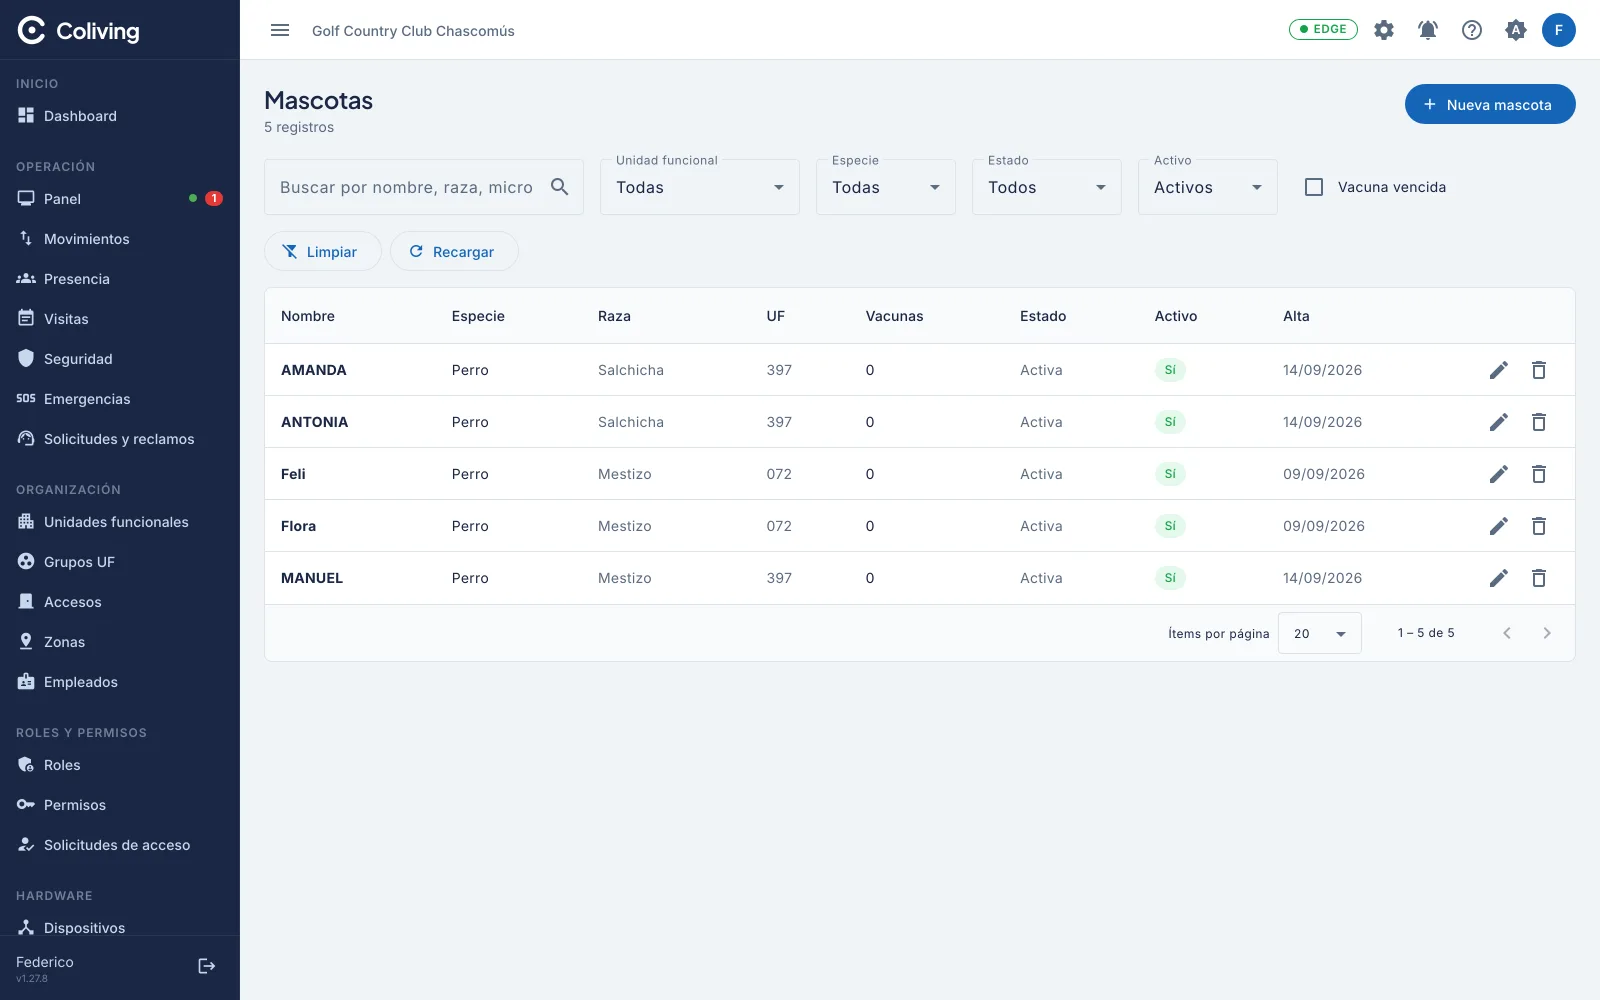
Task: Delete MANUEL row trash icon
Action: 1539,578
